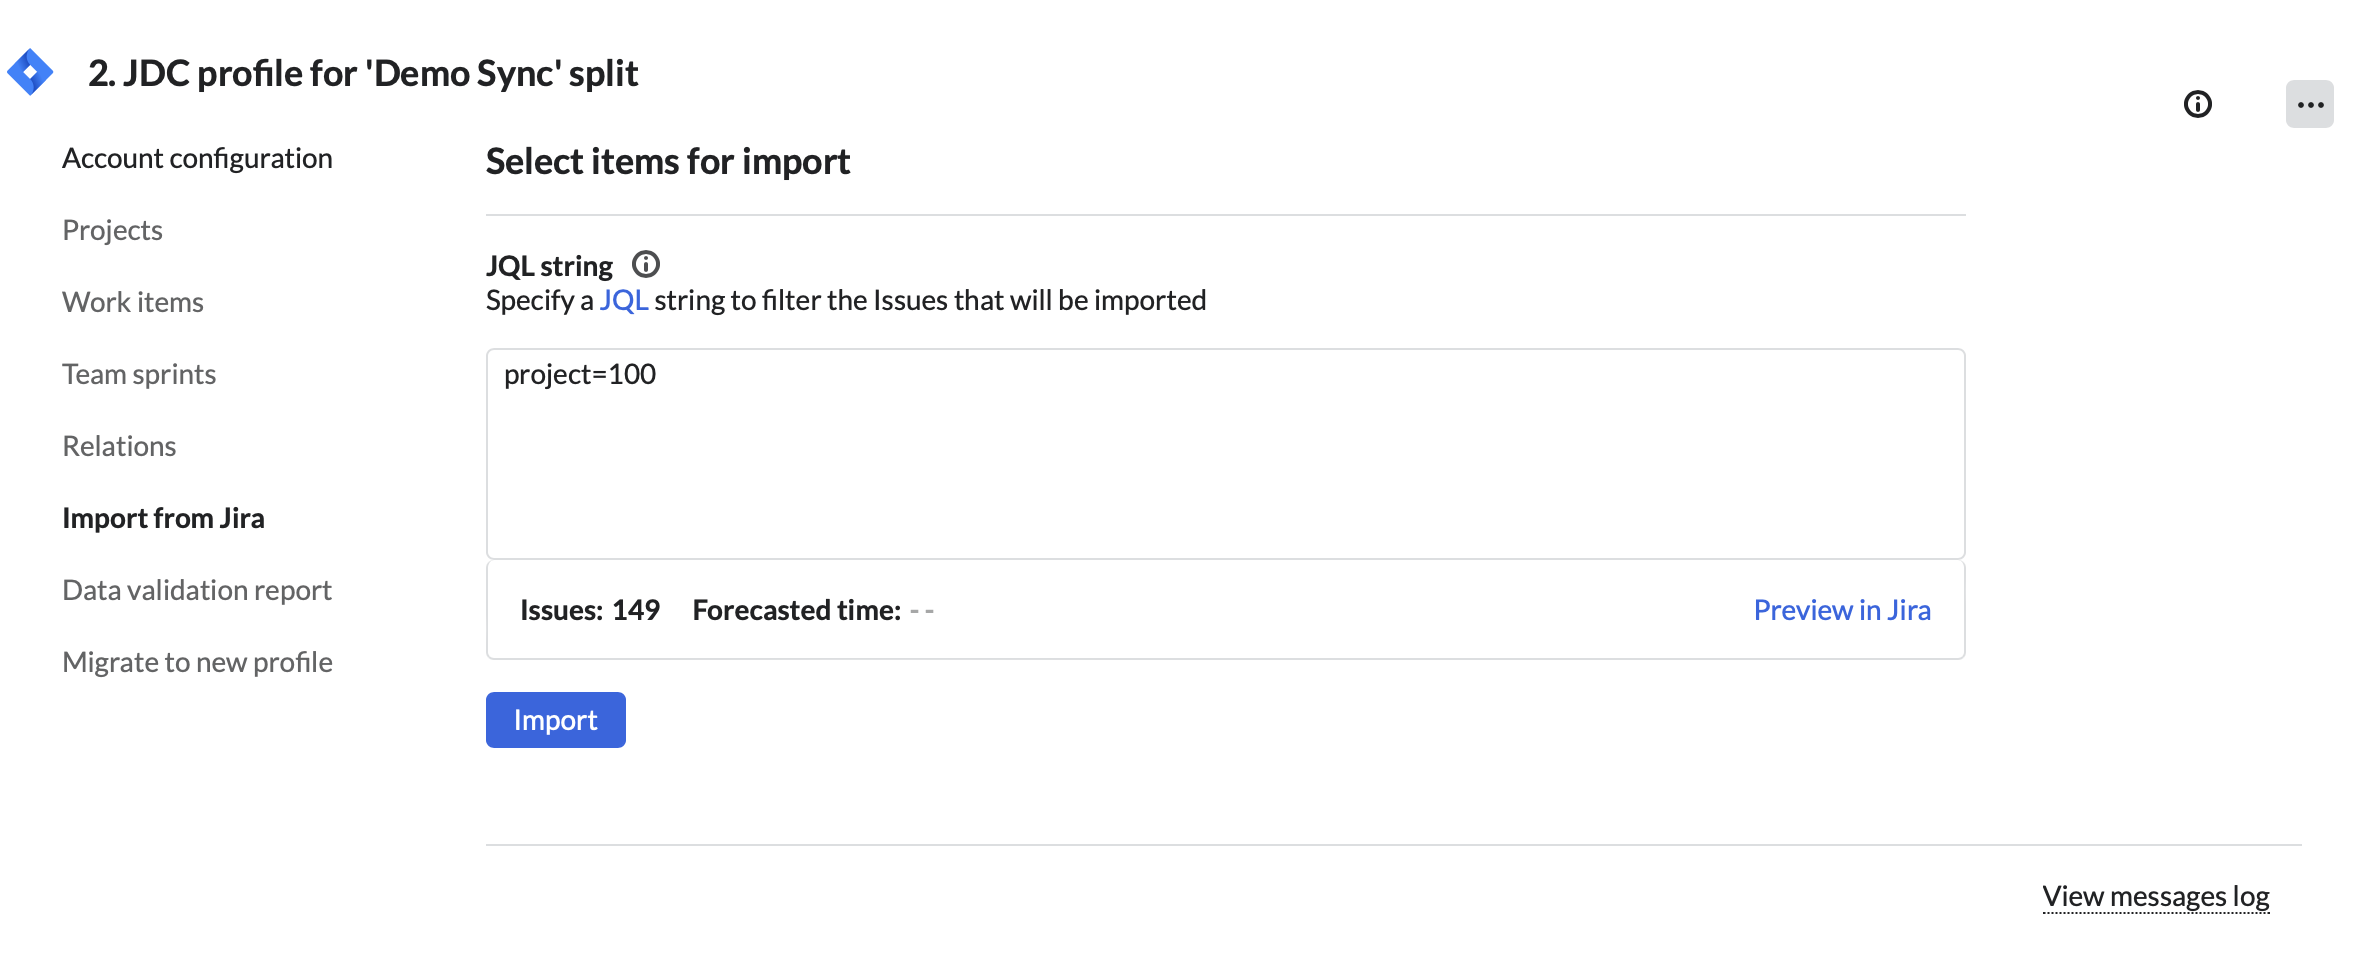This screenshot has width=2376, height=978.
Task: Open the View messages log link
Action: pos(2155,896)
